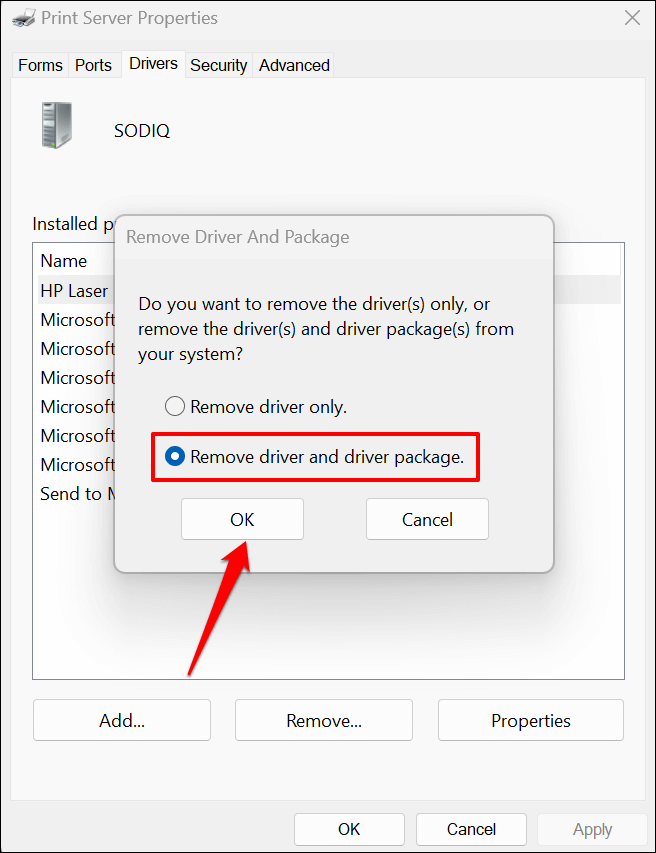The height and width of the screenshot is (853, 656).
Task: Open driver Properties button
Action: [x=530, y=720]
